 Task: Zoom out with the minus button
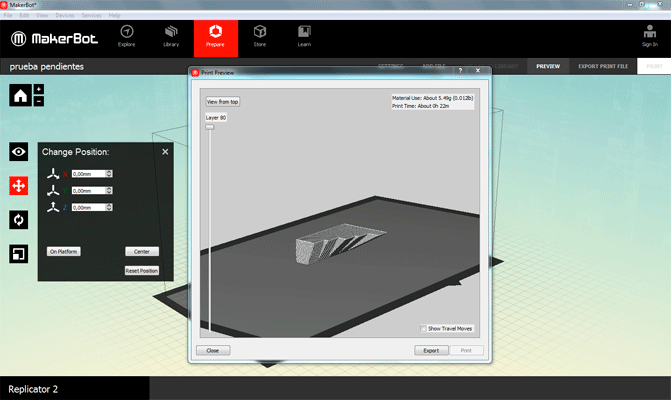coord(39,101)
